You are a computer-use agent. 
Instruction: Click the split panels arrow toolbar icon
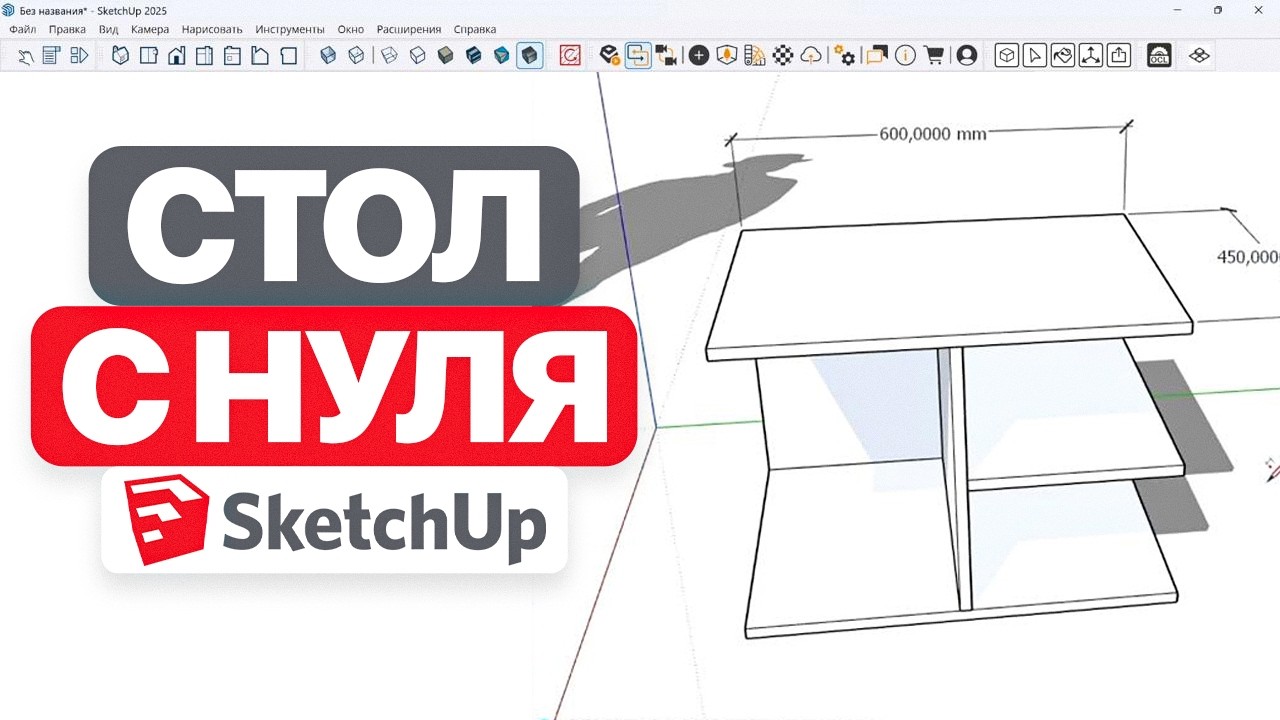(80, 56)
